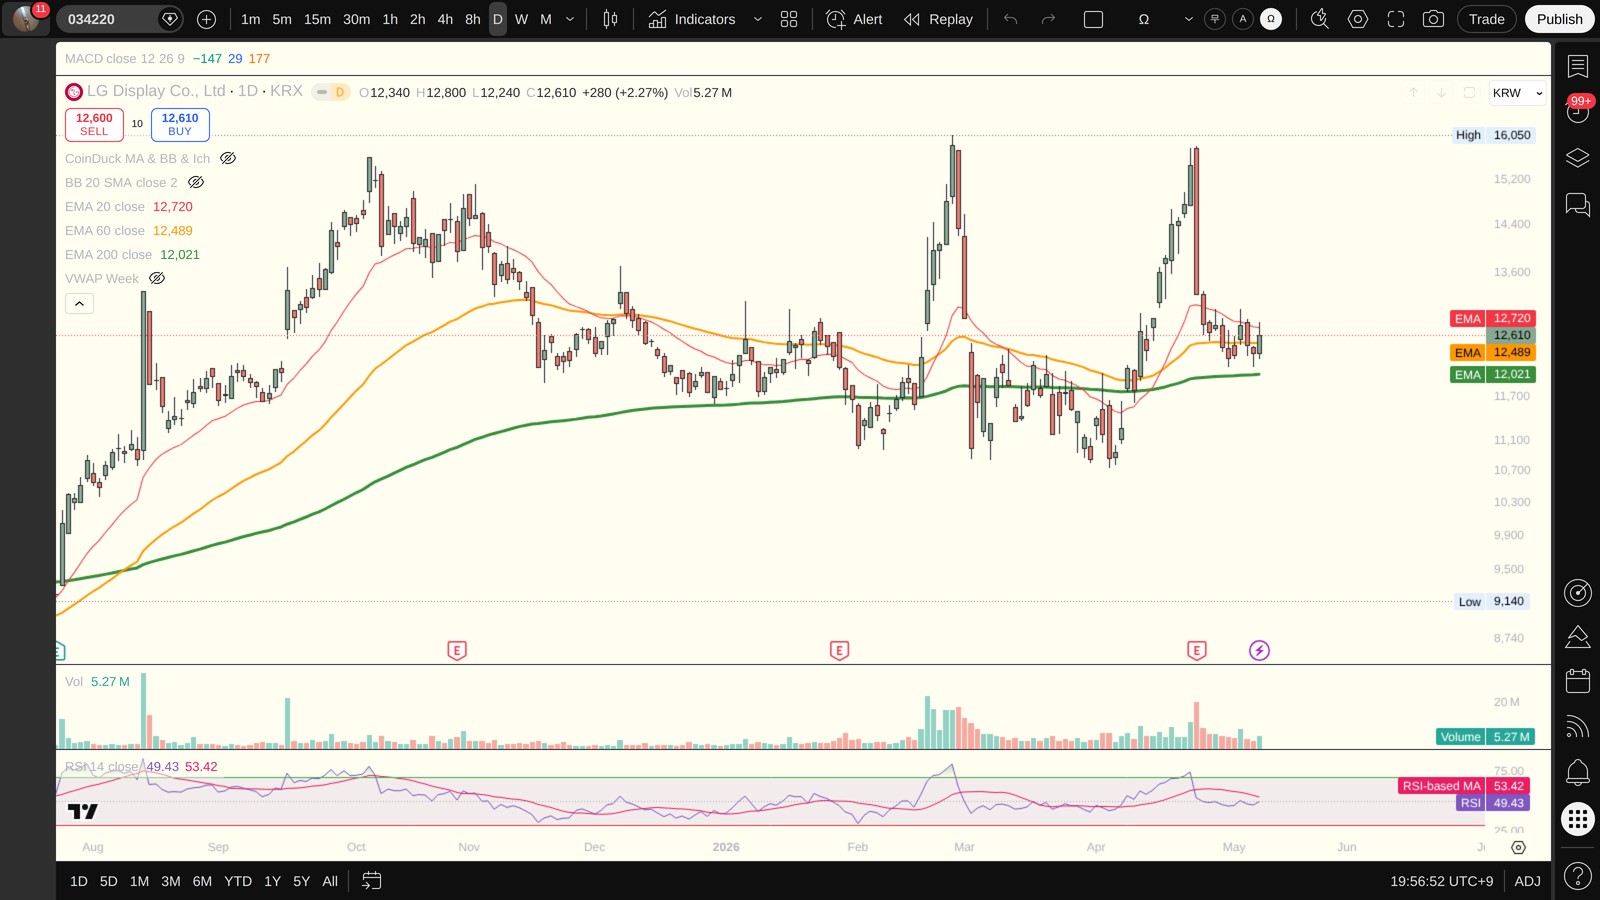Open the chats panel icon
This screenshot has width=1600, height=900.
(1578, 205)
